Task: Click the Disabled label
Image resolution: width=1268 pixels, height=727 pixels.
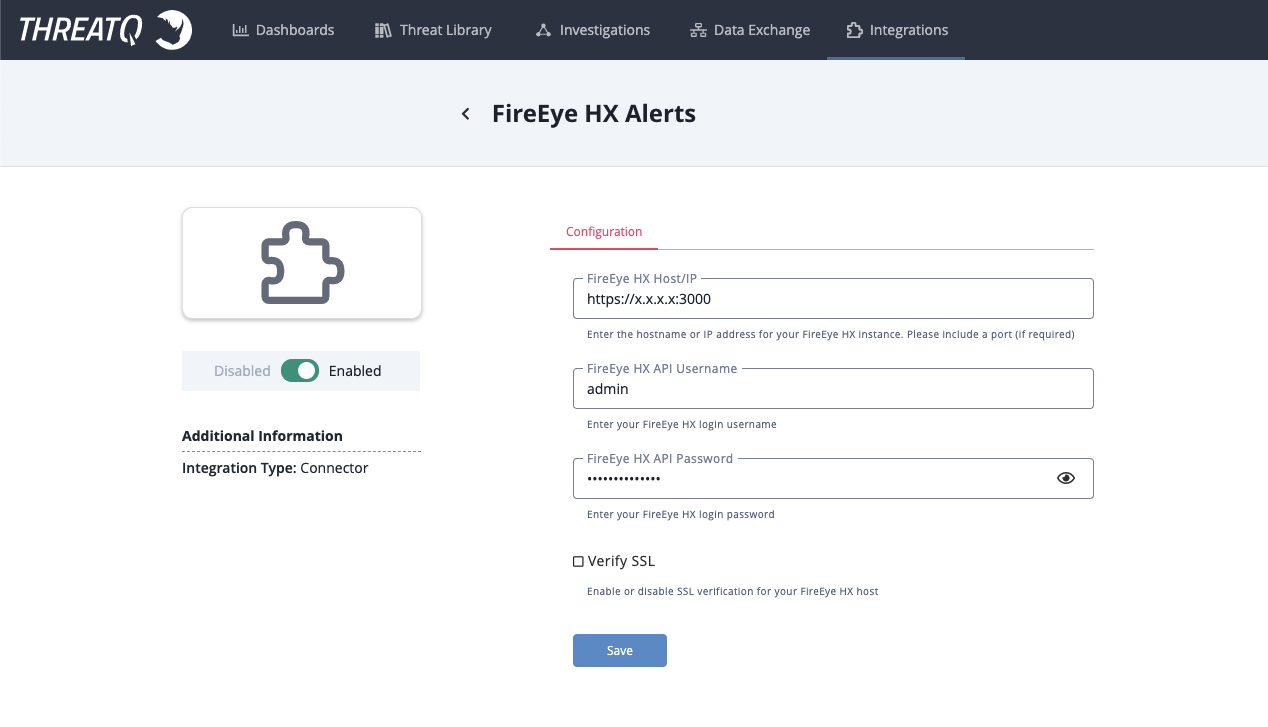Action: click(x=242, y=371)
